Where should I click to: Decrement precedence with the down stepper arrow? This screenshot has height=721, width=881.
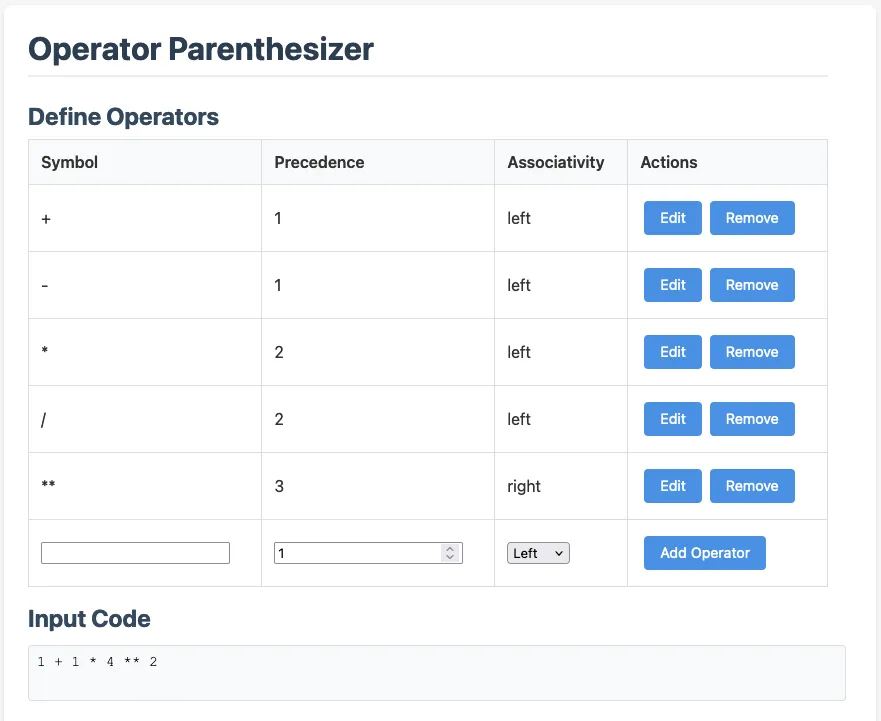450,558
